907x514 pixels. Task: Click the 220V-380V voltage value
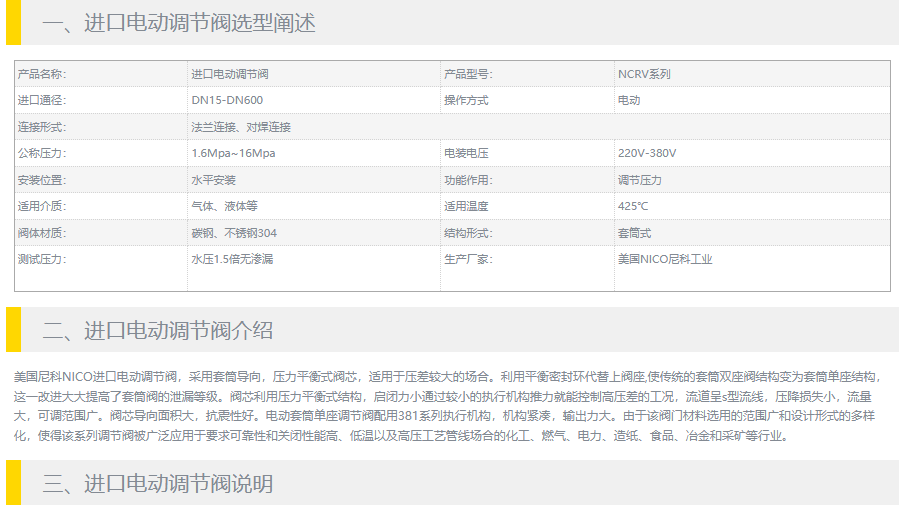coord(647,153)
